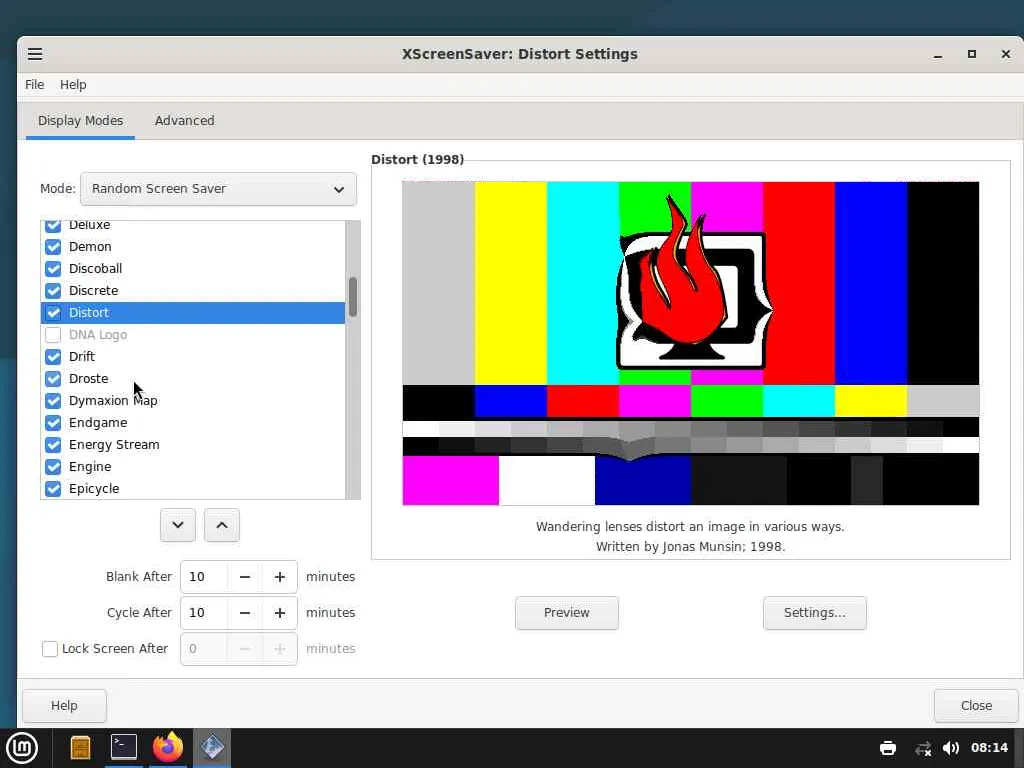Open the file manager from the taskbar
1024x768 pixels.
pos(80,748)
